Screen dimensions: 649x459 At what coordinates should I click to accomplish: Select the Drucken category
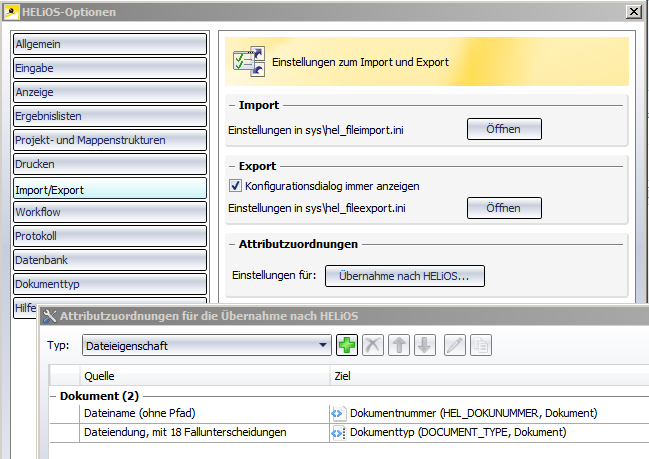coord(110,164)
